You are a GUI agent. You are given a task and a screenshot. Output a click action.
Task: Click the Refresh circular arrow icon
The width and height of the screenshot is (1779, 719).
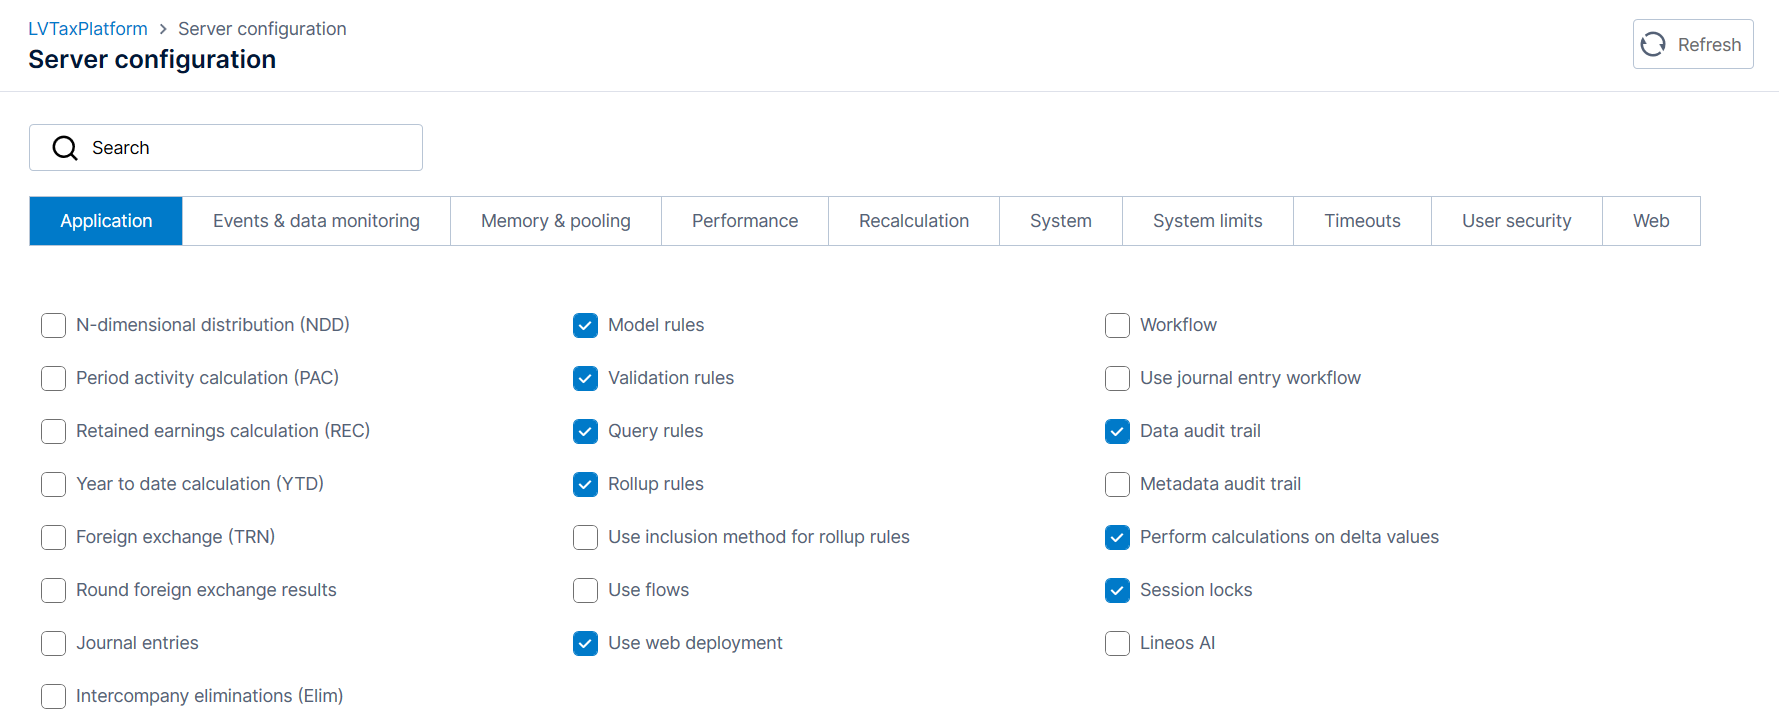point(1653,44)
